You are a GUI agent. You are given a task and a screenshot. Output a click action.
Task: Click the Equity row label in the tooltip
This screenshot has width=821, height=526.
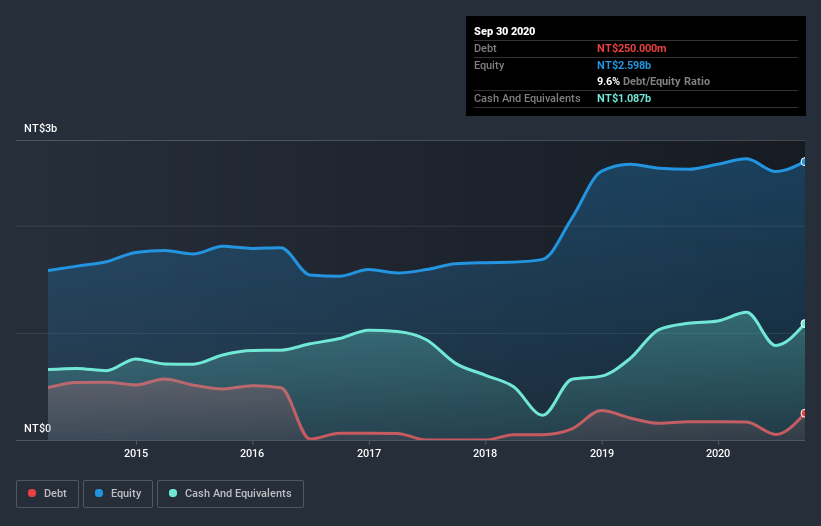(x=489, y=65)
